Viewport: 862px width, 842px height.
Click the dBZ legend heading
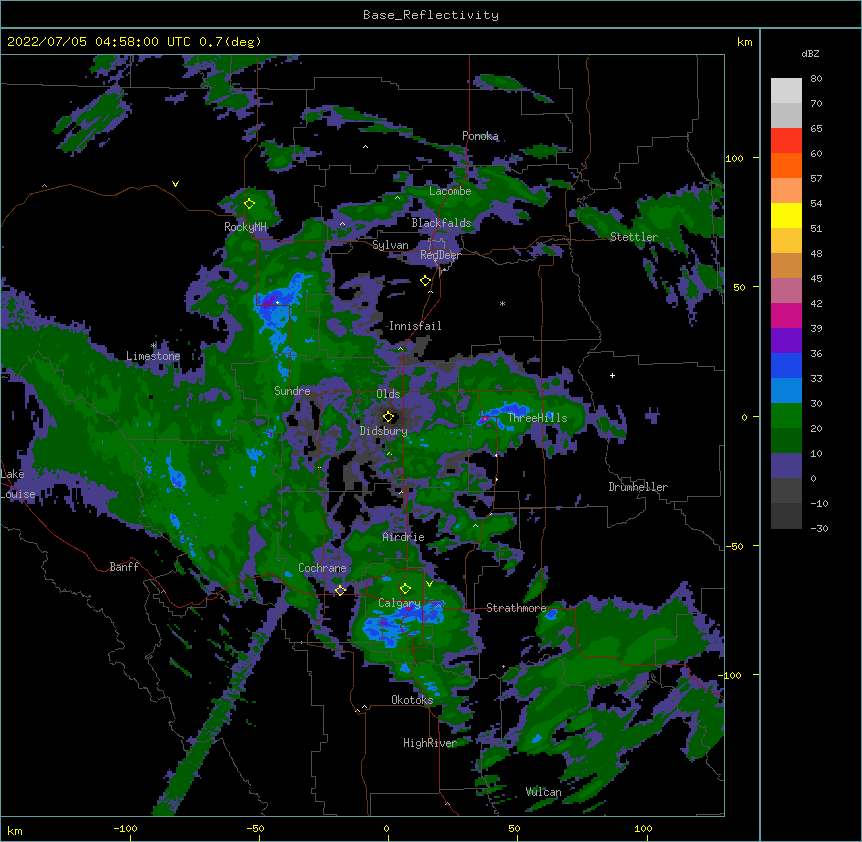(x=810, y=53)
